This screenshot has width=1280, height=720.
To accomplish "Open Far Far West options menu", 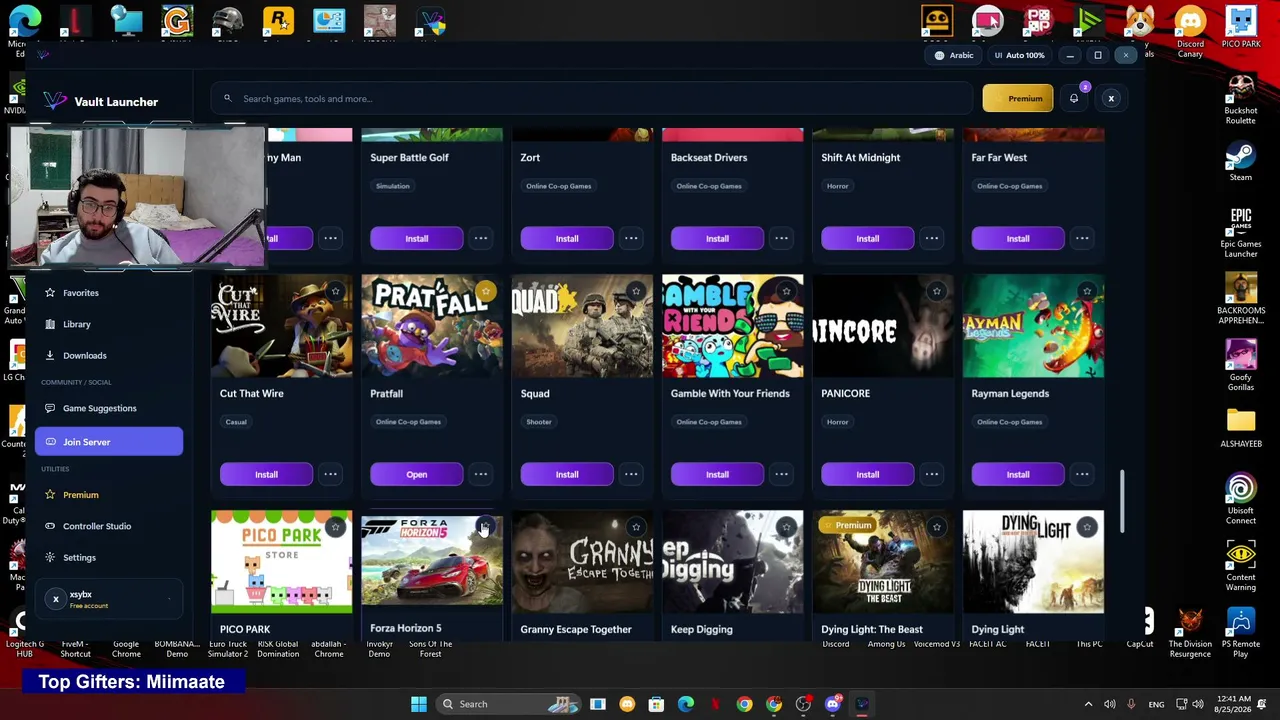I will coord(1082,238).
